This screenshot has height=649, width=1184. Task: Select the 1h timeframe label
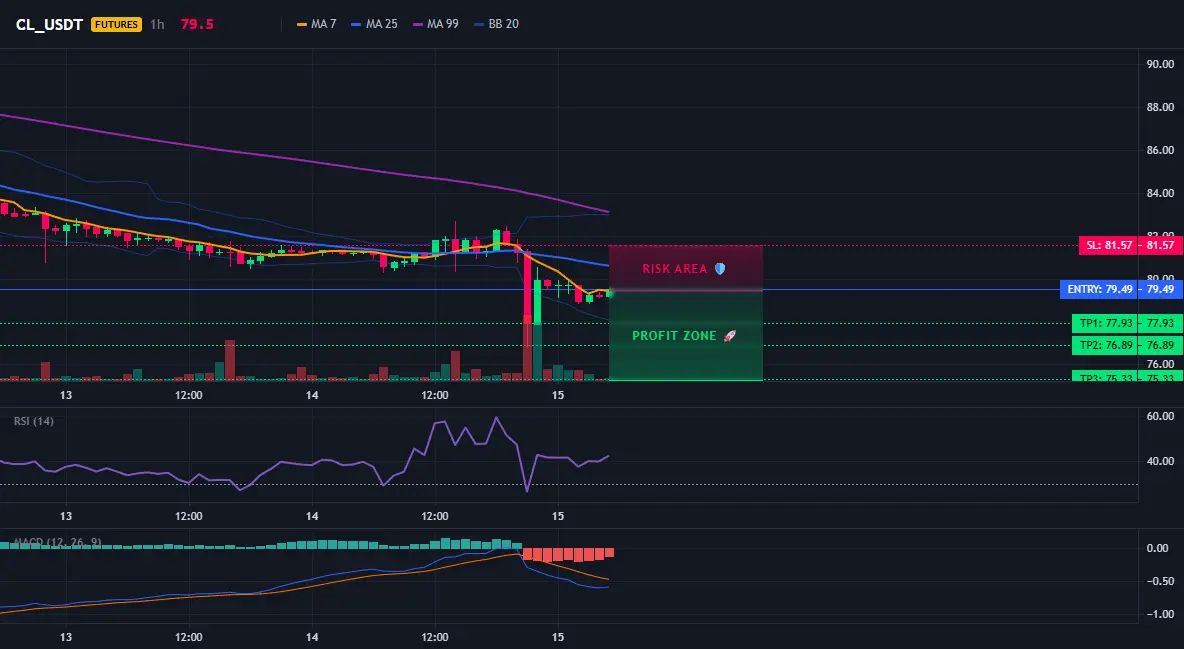click(157, 24)
